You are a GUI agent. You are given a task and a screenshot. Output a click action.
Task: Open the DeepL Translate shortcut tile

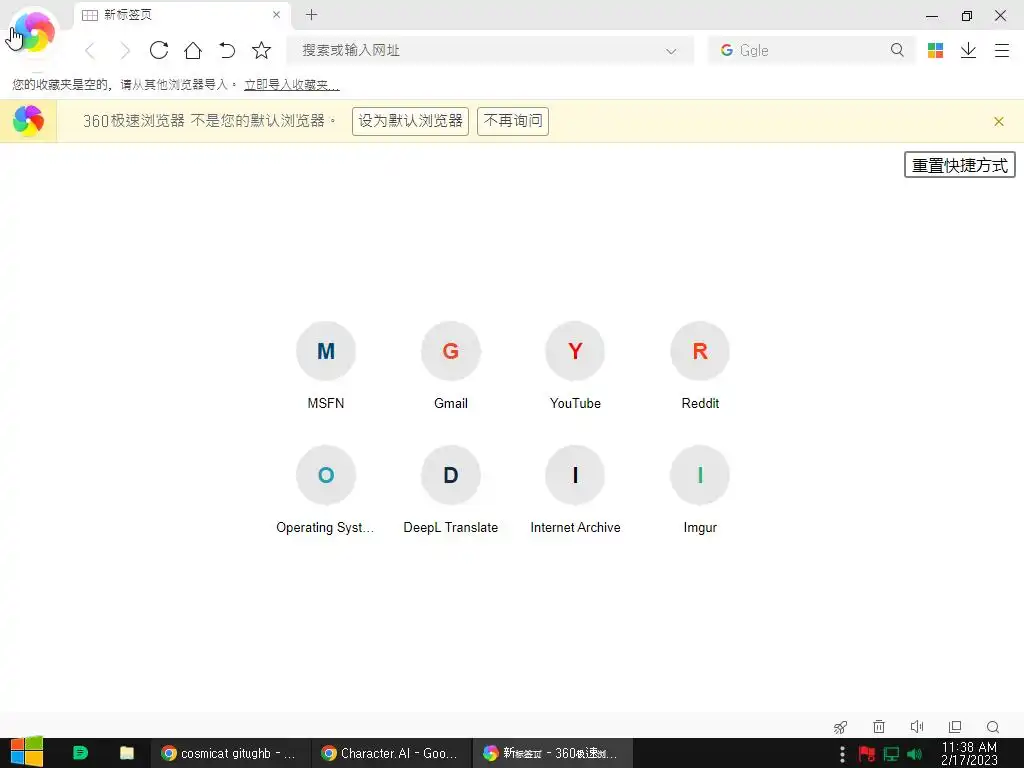pos(451,490)
